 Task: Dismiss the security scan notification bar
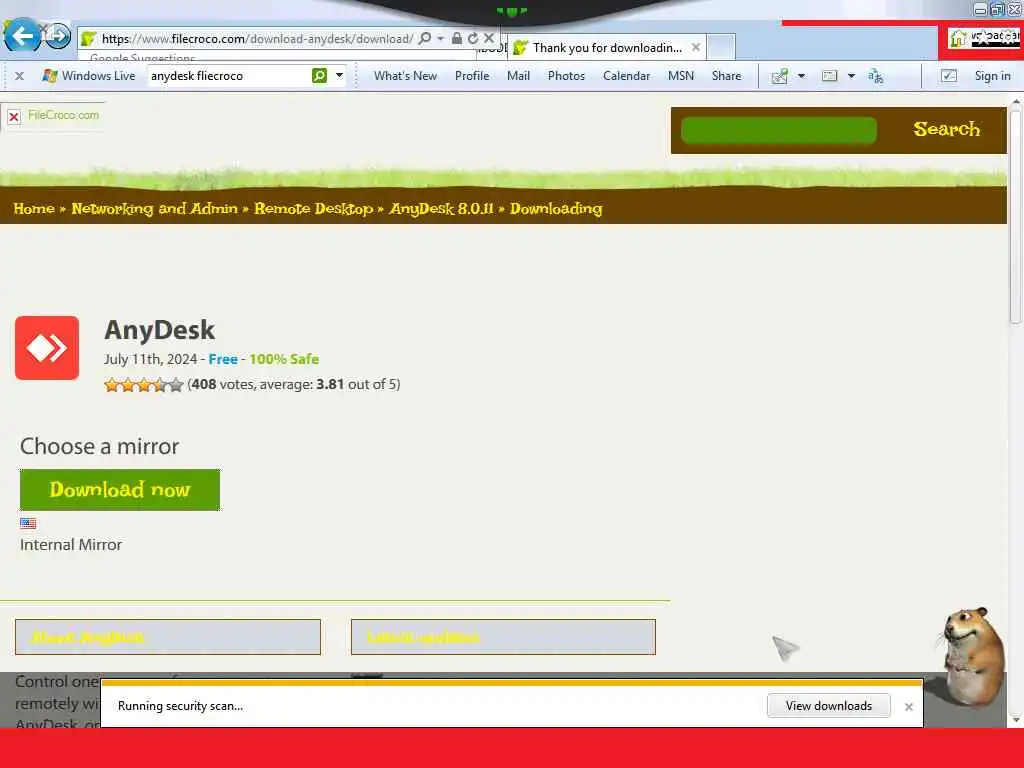pos(908,707)
